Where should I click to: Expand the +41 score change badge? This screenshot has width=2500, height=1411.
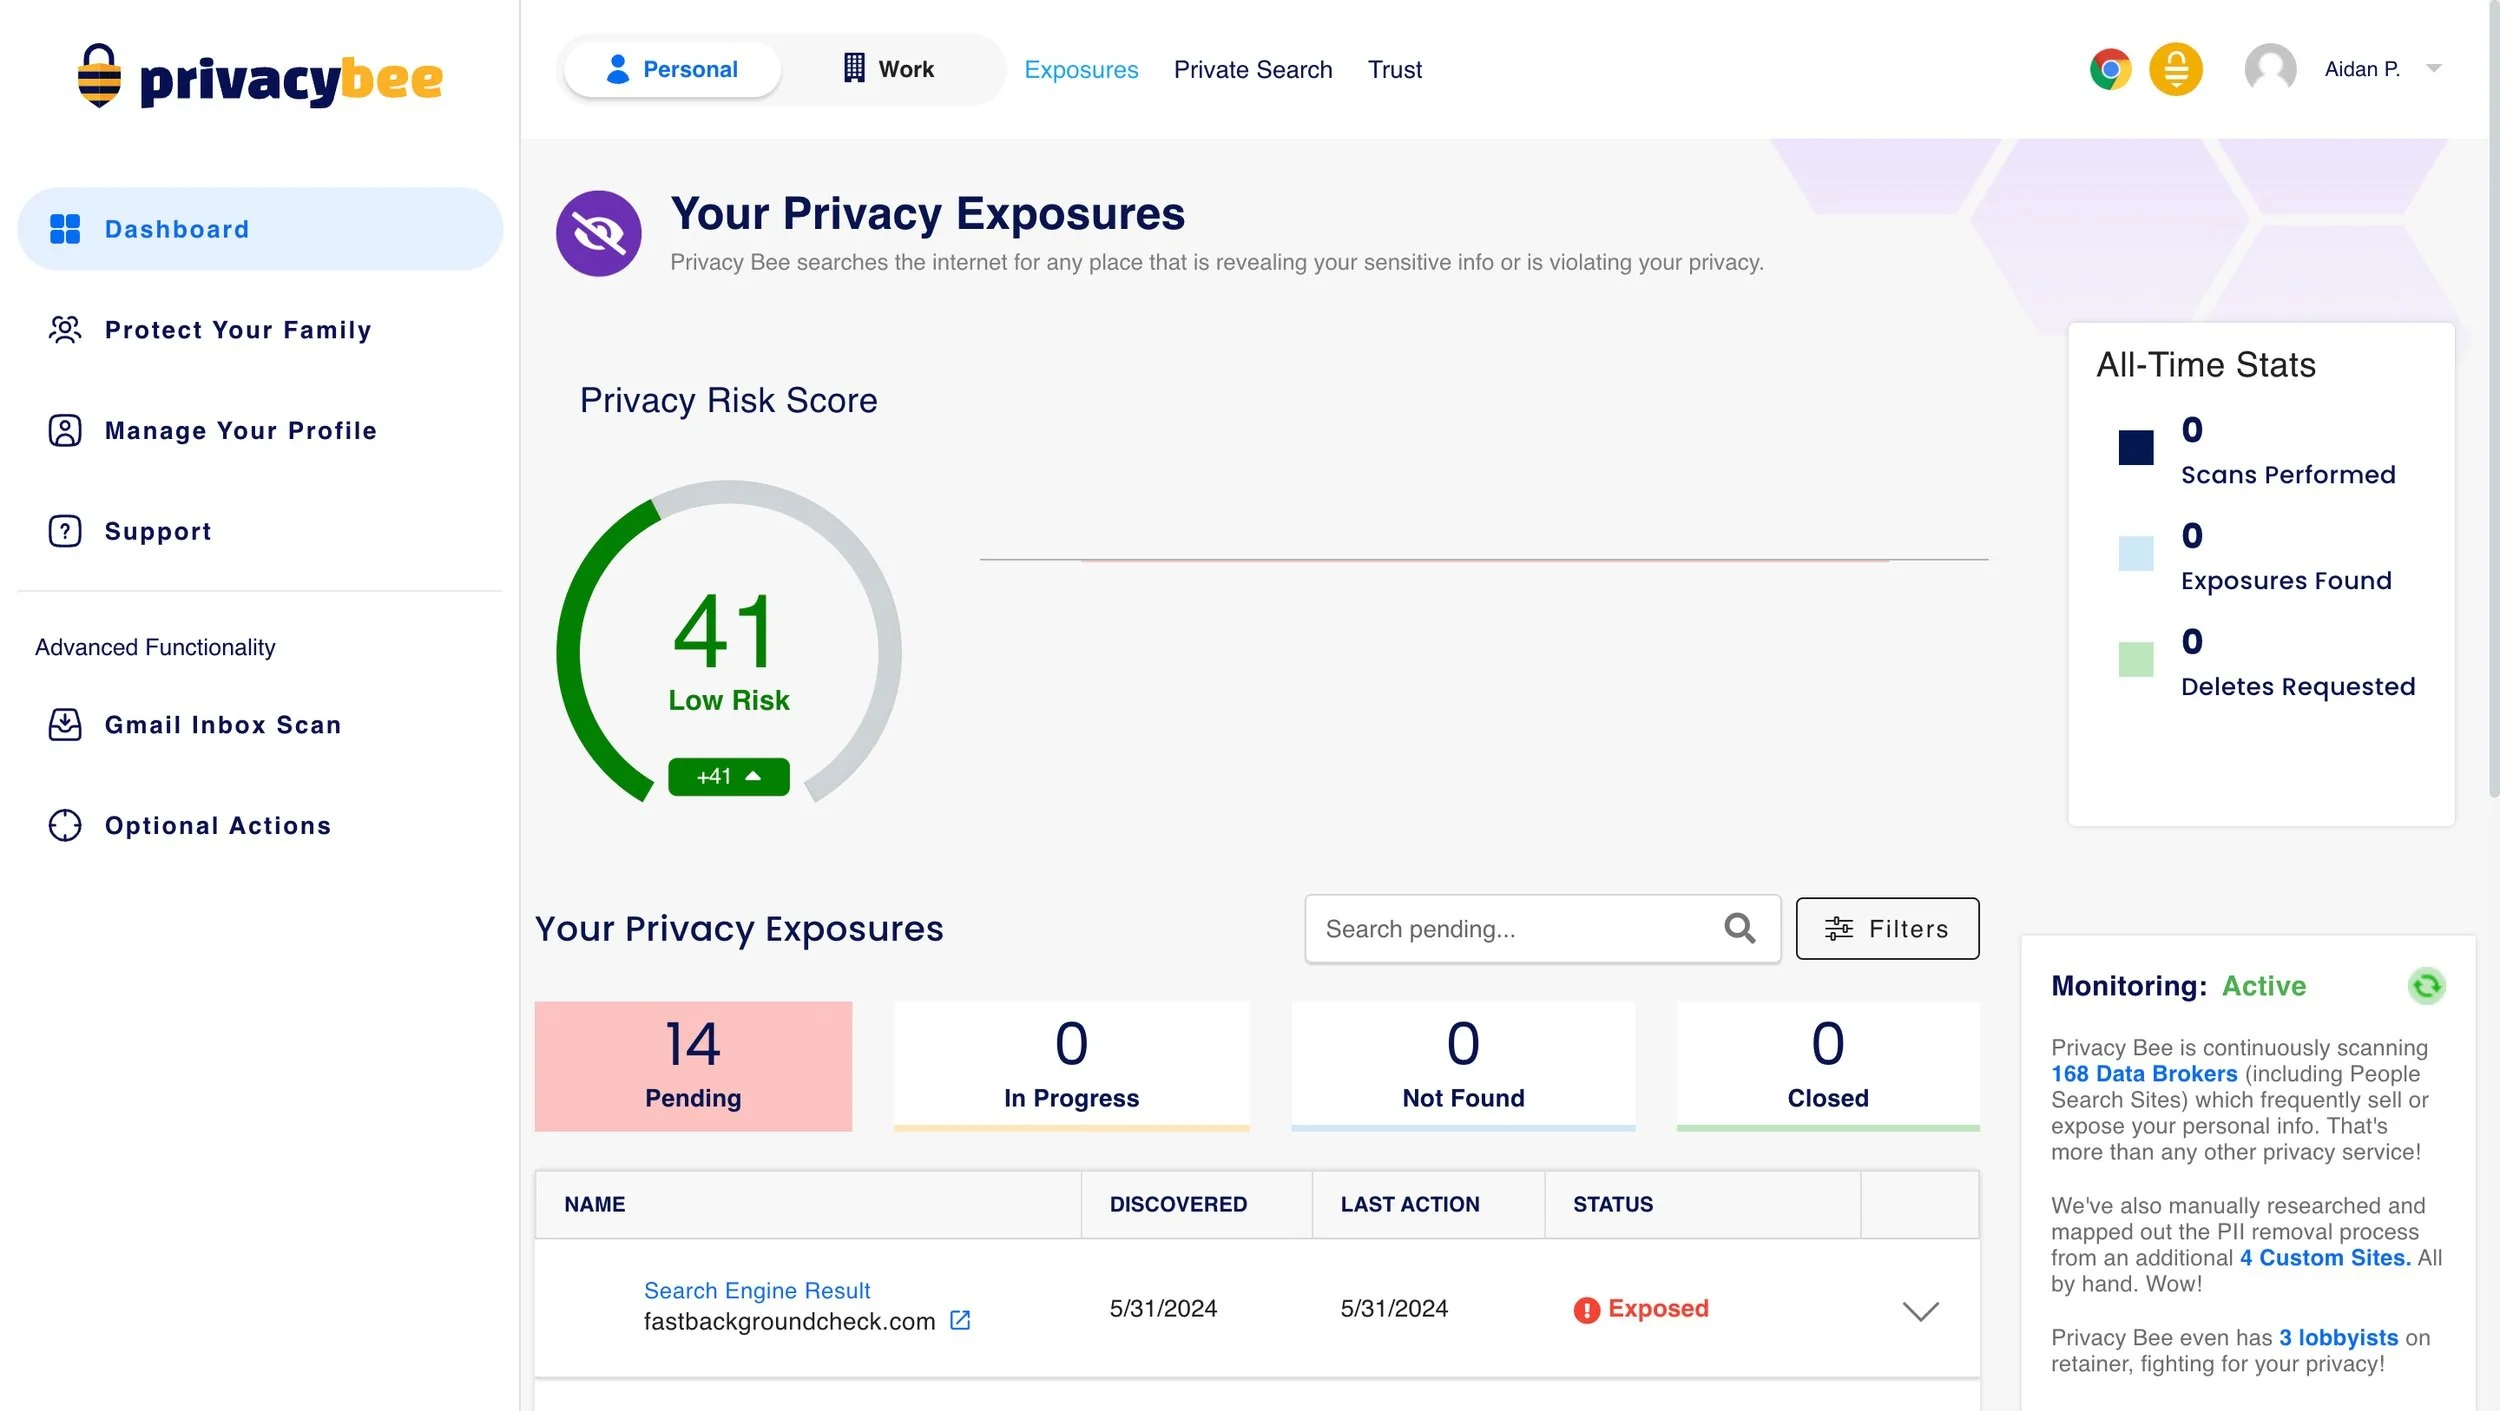point(728,777)
